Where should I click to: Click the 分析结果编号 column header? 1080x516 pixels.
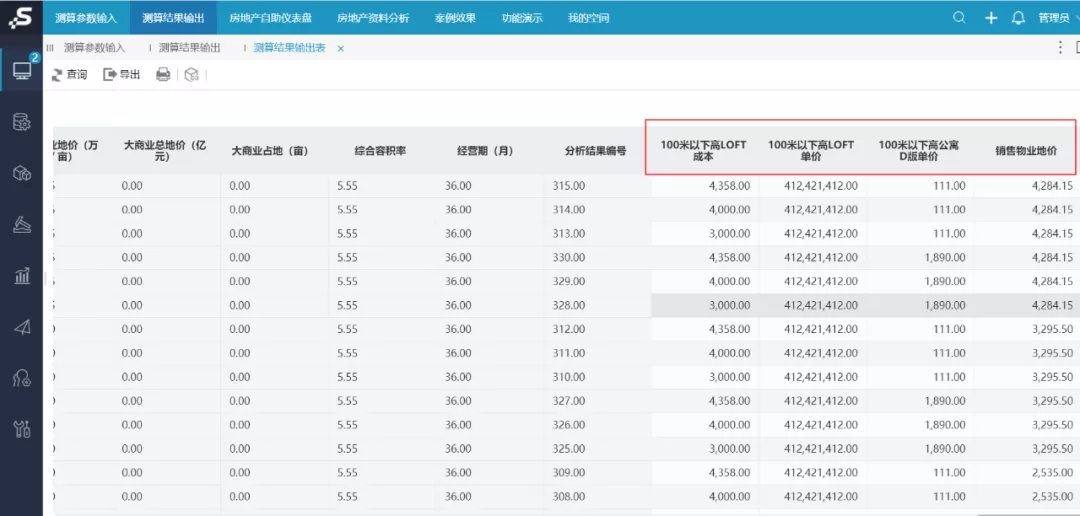coord(595,150)
